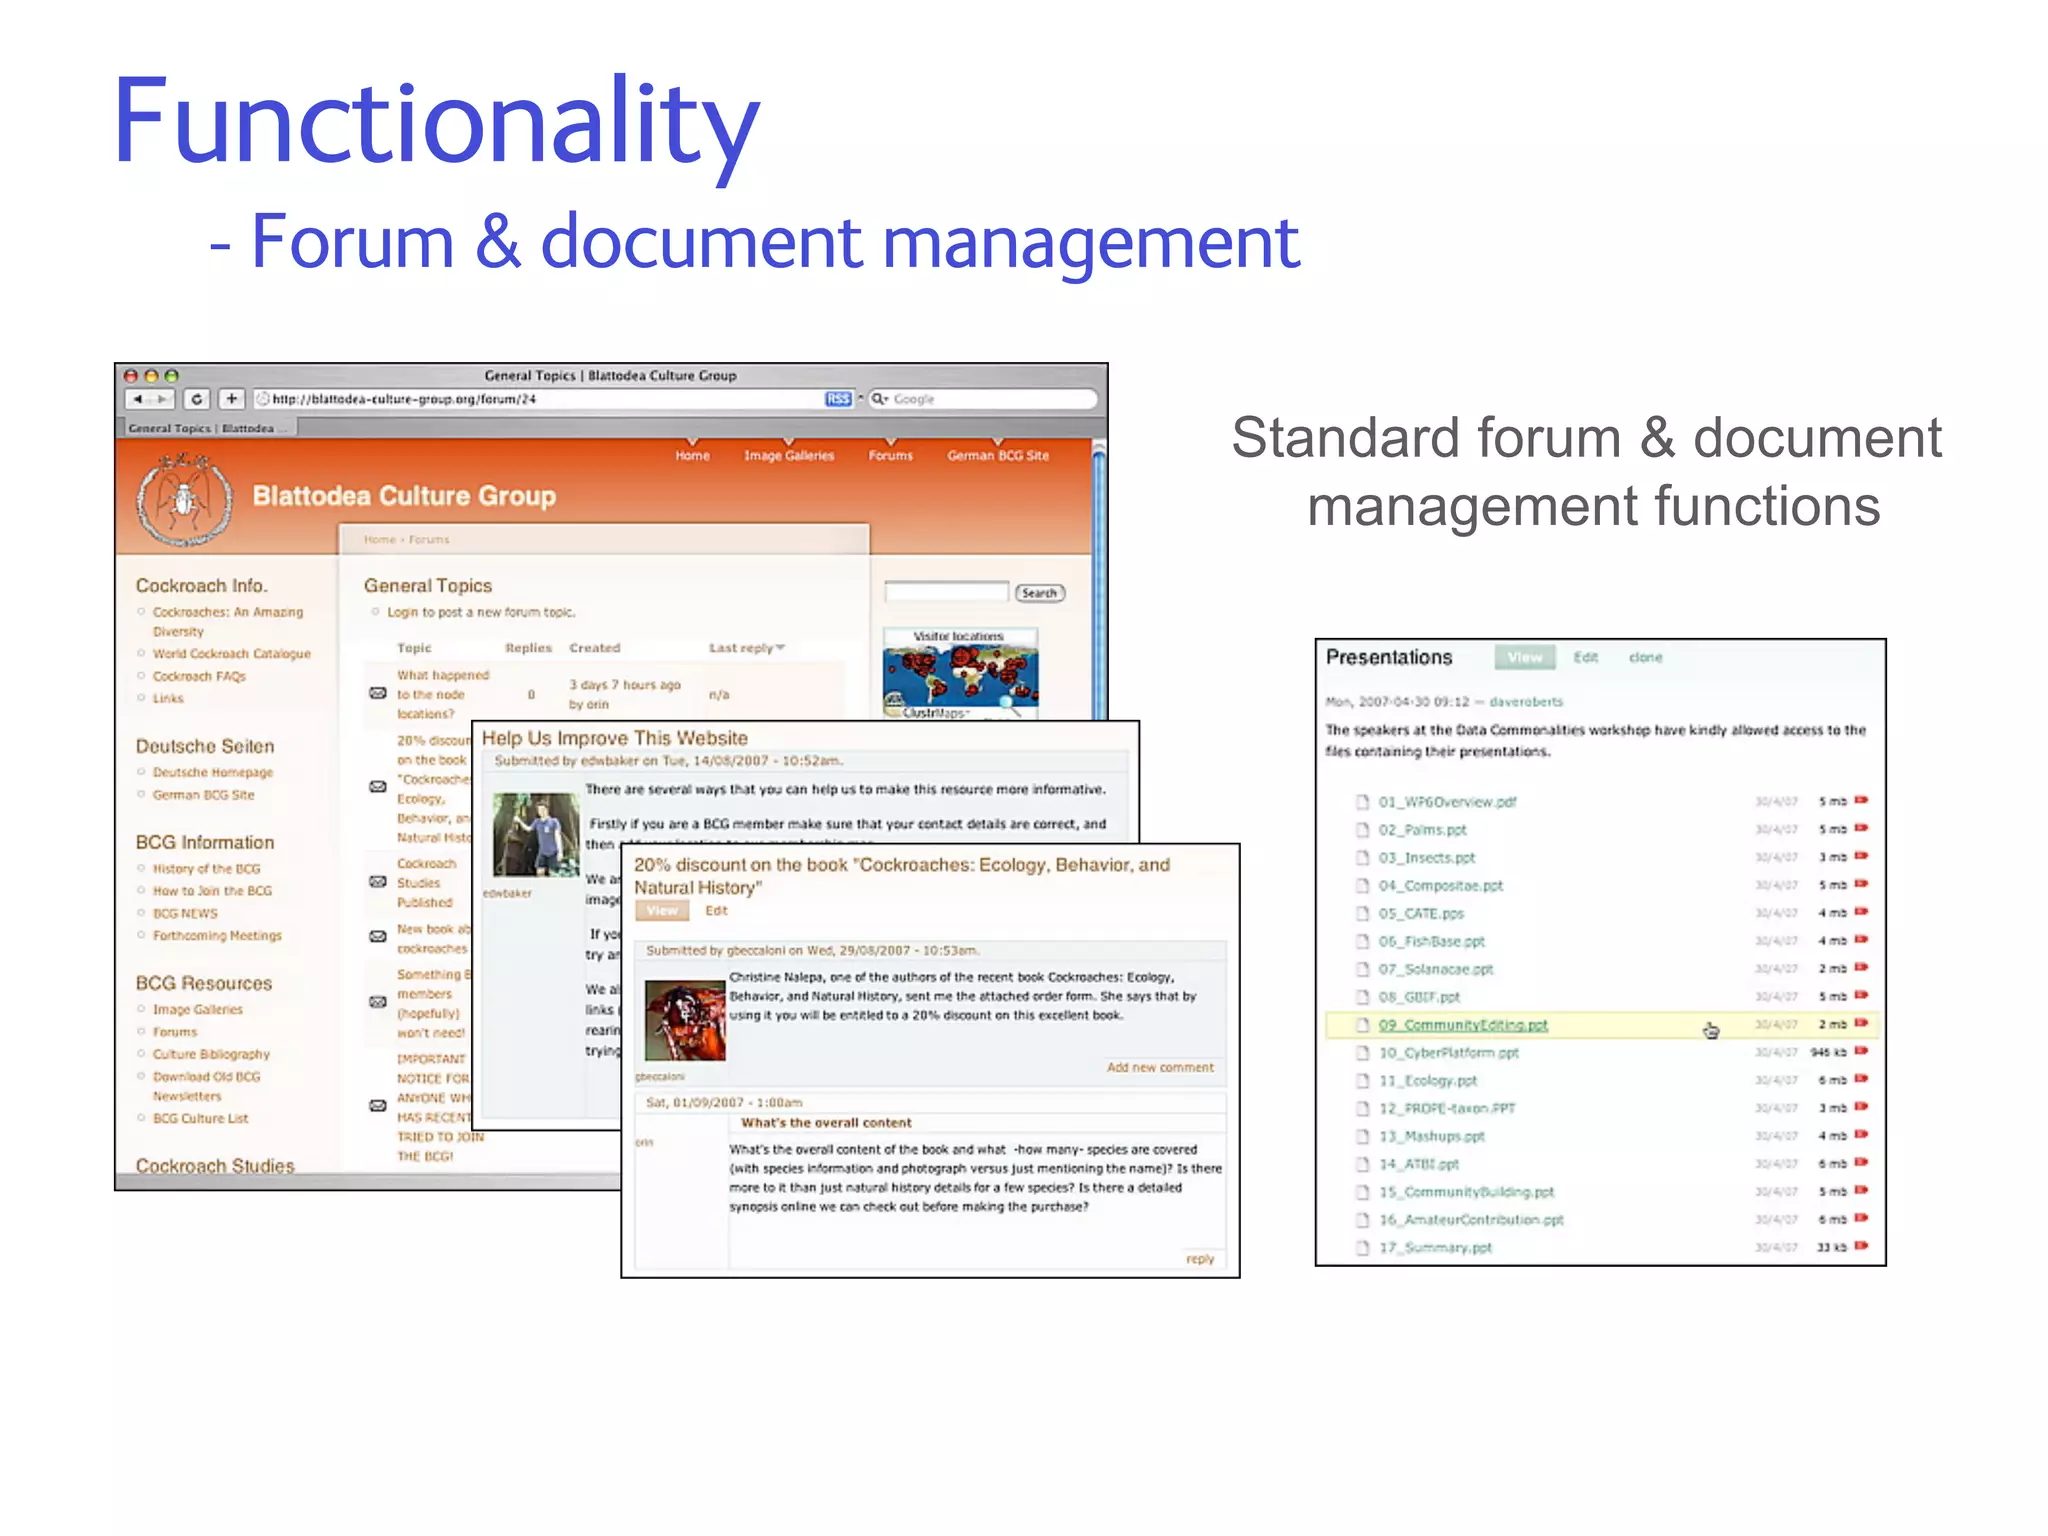Select the clone tab in Presentations
2048x1536 pixels.
pos(1645,657)
